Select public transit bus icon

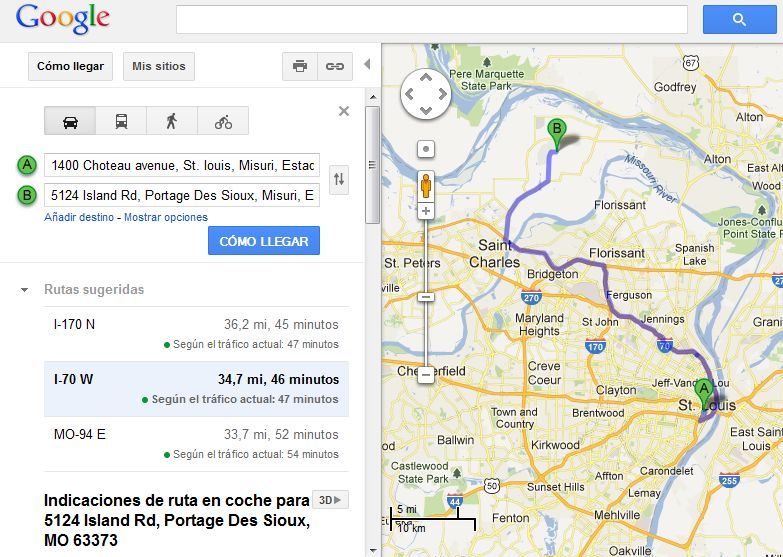121,121
